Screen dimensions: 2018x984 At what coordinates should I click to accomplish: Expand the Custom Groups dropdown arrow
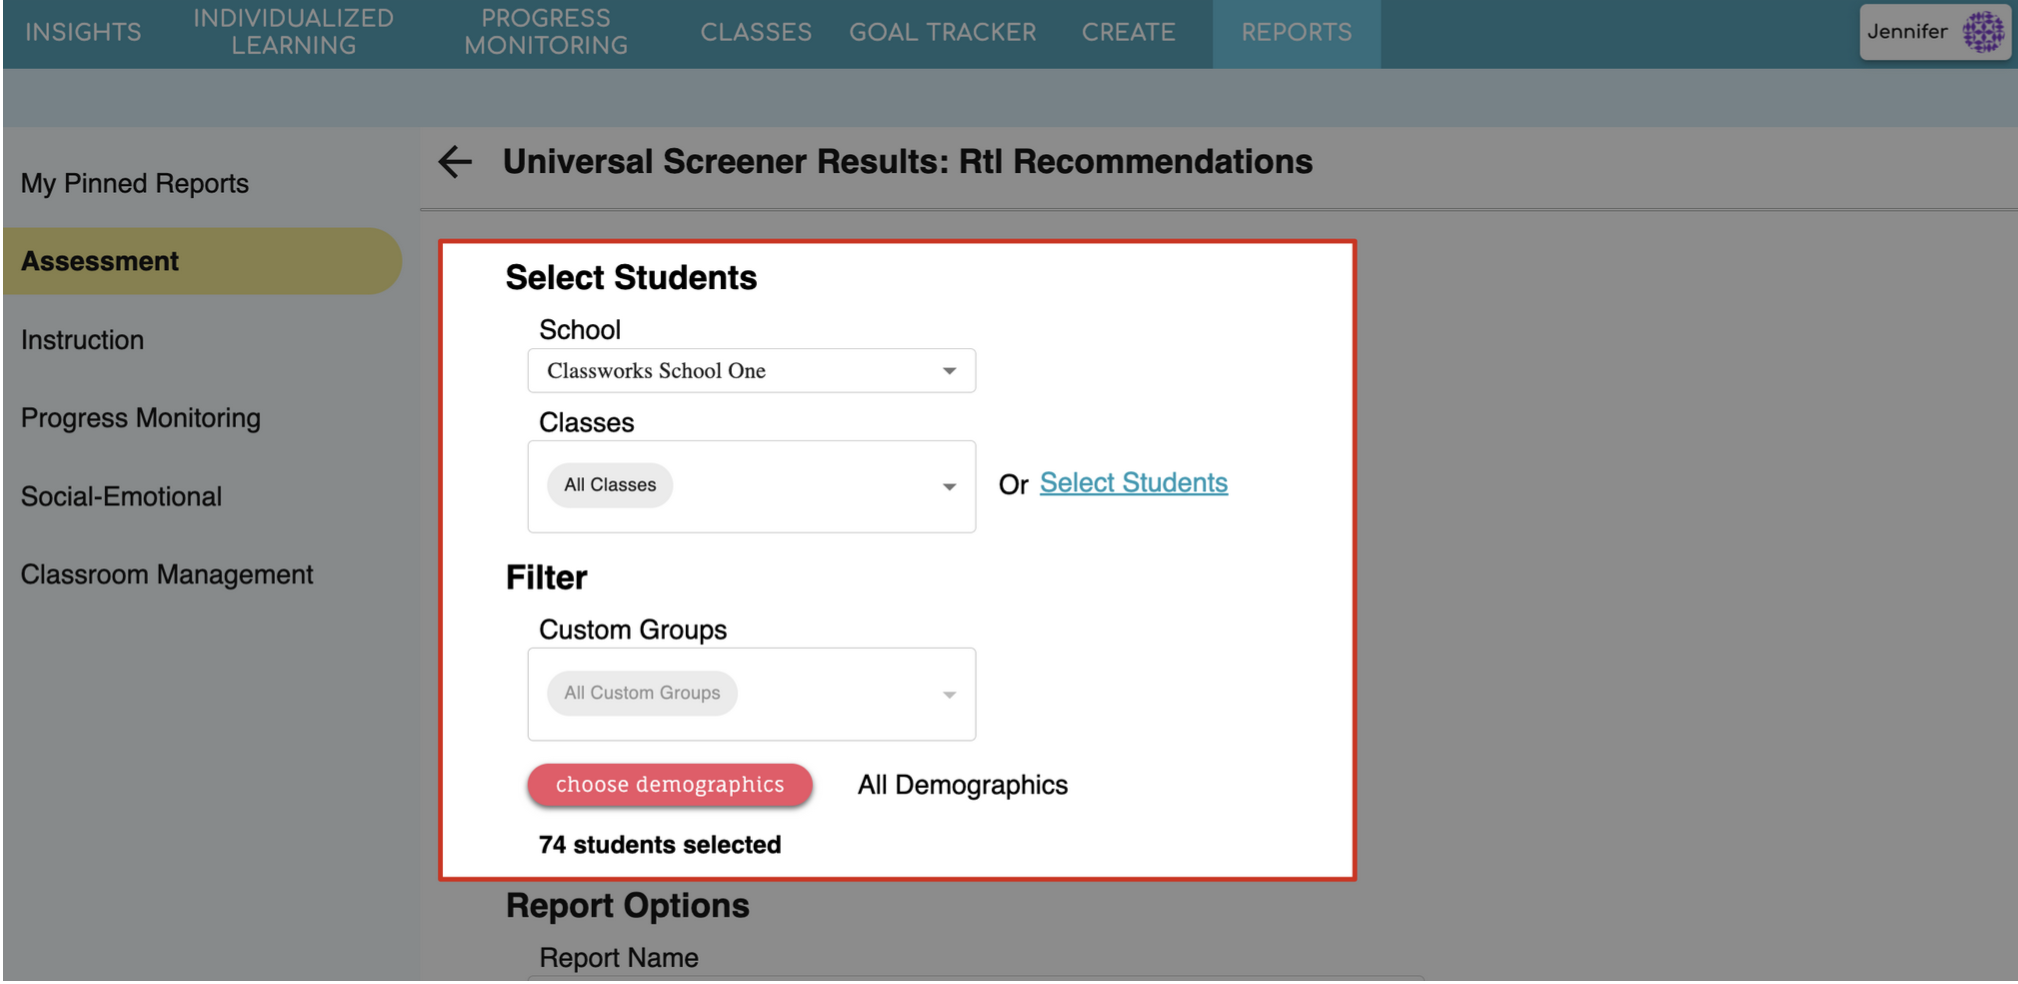[948, 695]
